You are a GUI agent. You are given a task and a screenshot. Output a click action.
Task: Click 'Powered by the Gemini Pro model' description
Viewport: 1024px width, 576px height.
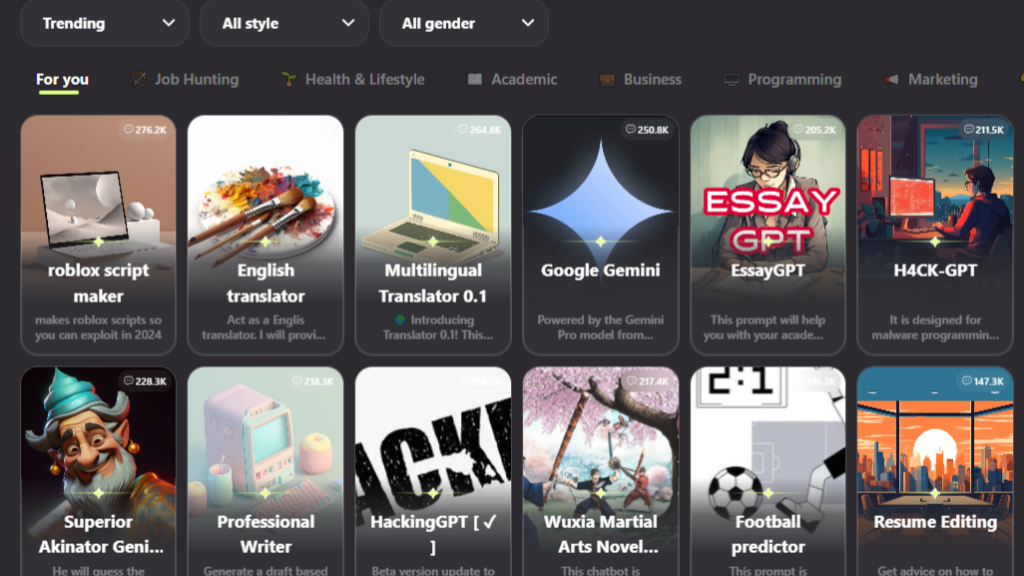click(x=600, y=327)
